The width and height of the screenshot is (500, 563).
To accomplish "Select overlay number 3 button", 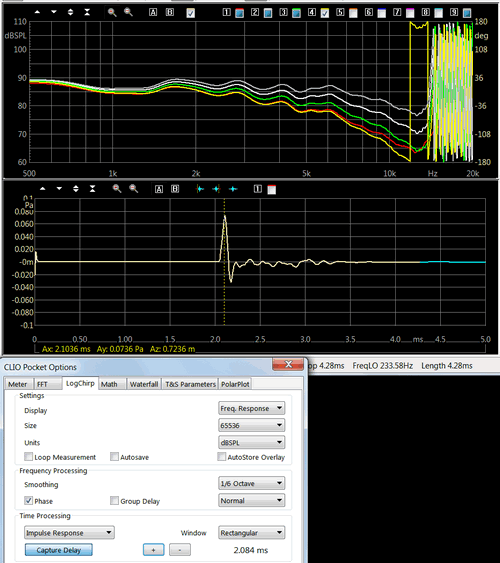I will pos(284,12).
